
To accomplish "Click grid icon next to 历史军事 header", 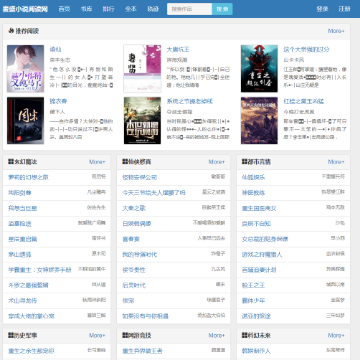I will pyautogui.click(x=11, y=335).
